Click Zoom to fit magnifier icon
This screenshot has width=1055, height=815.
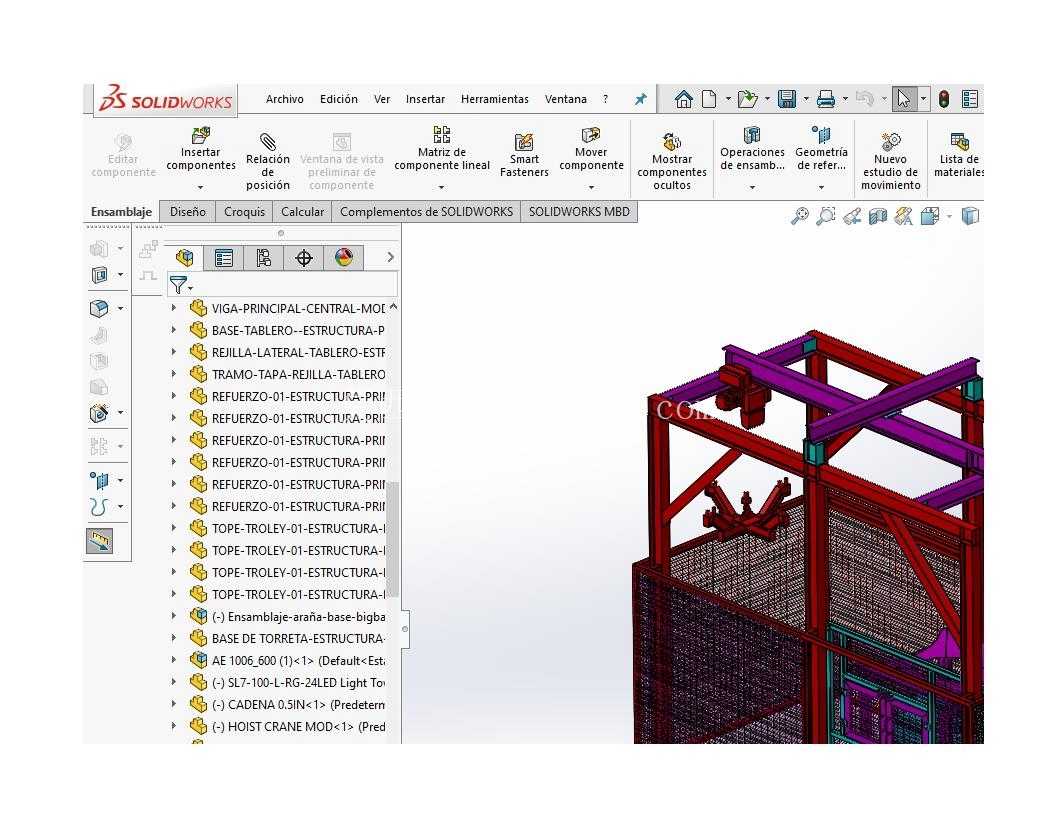click(x=799, y=216)
